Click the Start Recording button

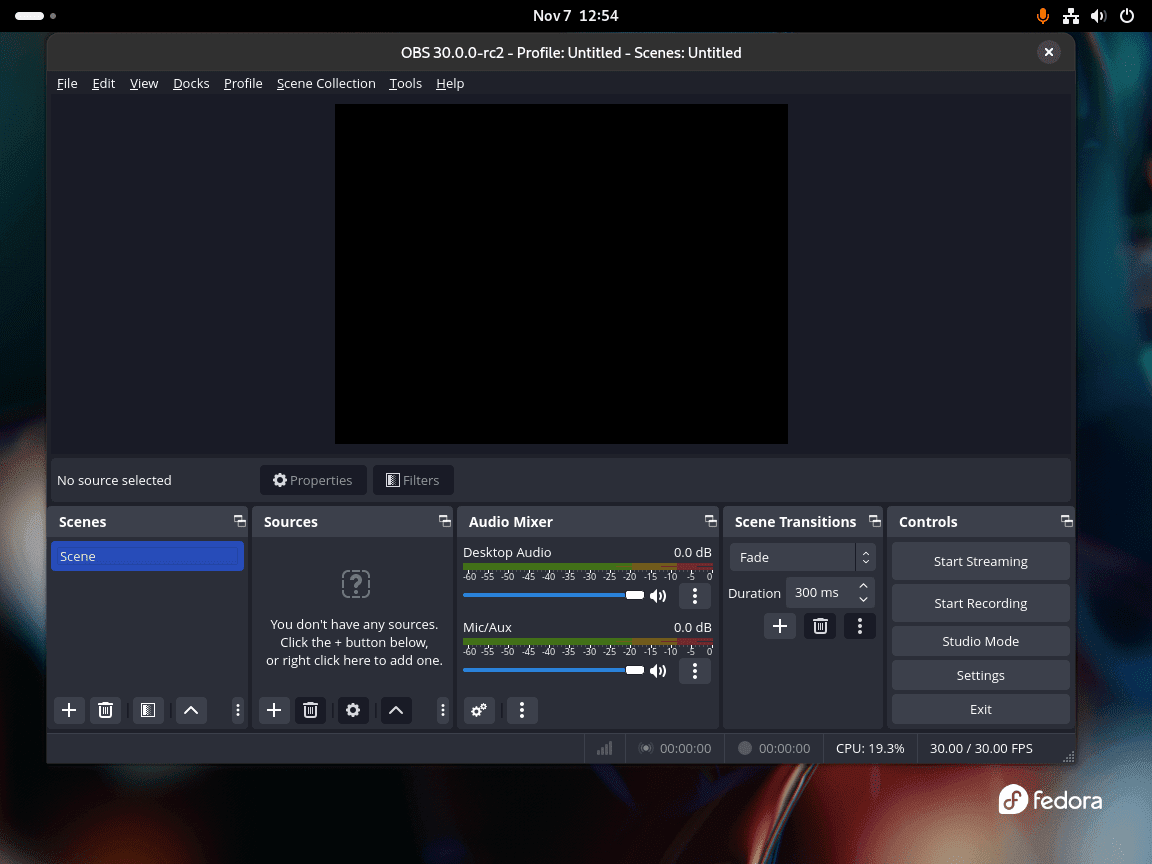pos(980,603)
